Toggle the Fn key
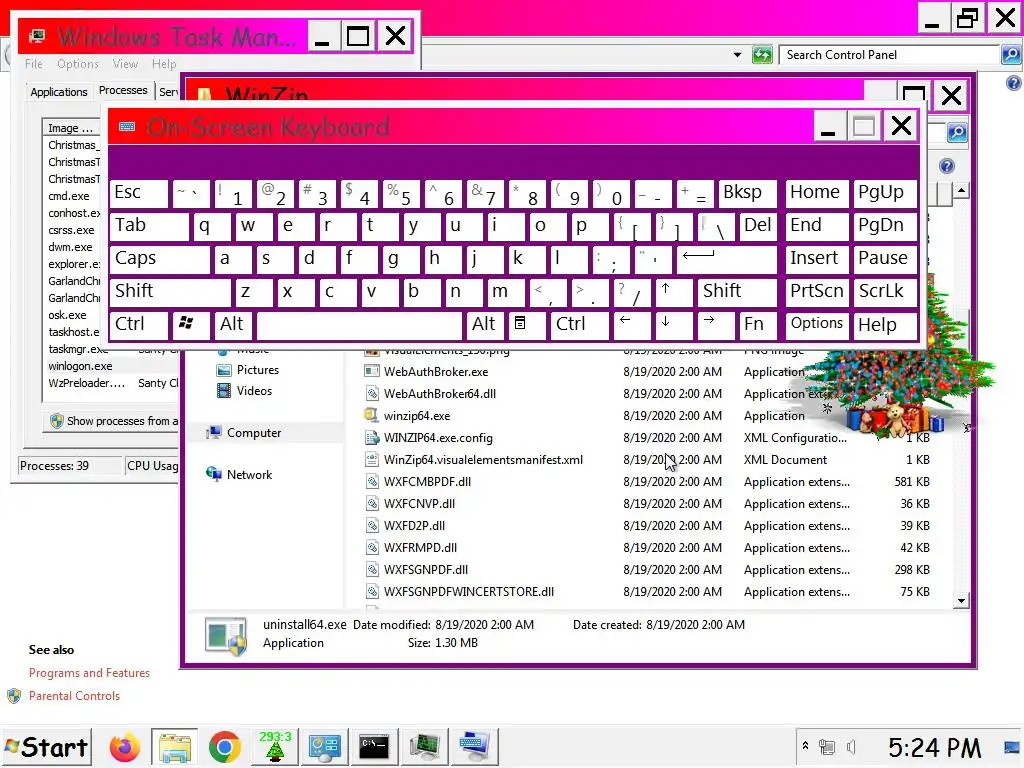Screen dimensions: 1024x768 coord(758,325)
